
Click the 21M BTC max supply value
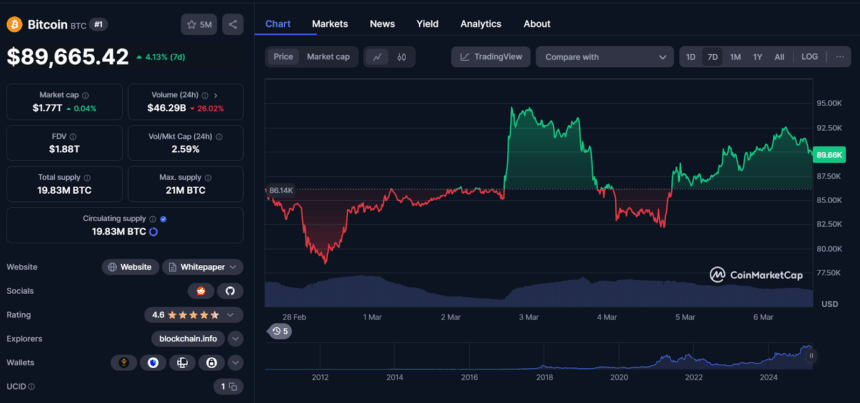[185, 190]
